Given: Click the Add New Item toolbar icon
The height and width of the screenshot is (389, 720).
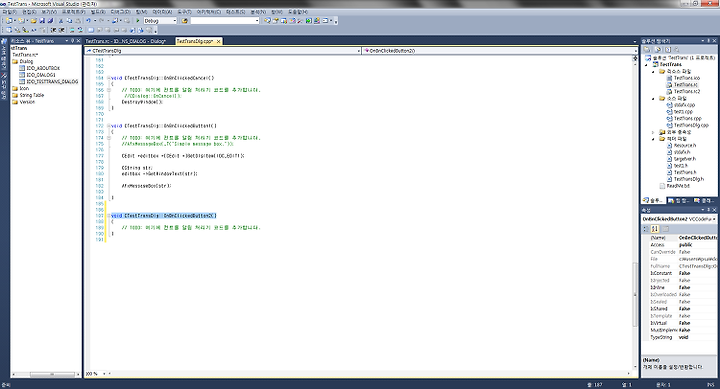Looking at the screenshot, I should [21, 21].
